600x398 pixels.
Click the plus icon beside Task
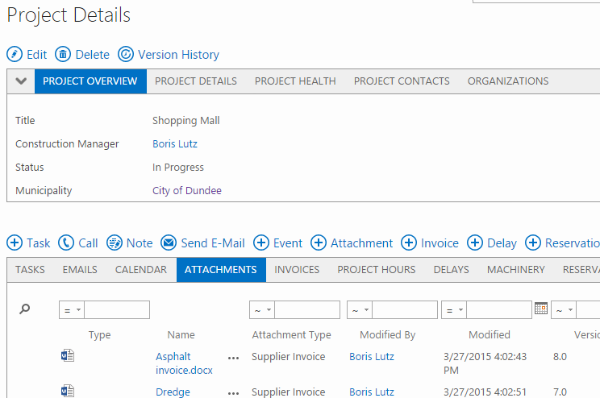[x=15, y=243]
